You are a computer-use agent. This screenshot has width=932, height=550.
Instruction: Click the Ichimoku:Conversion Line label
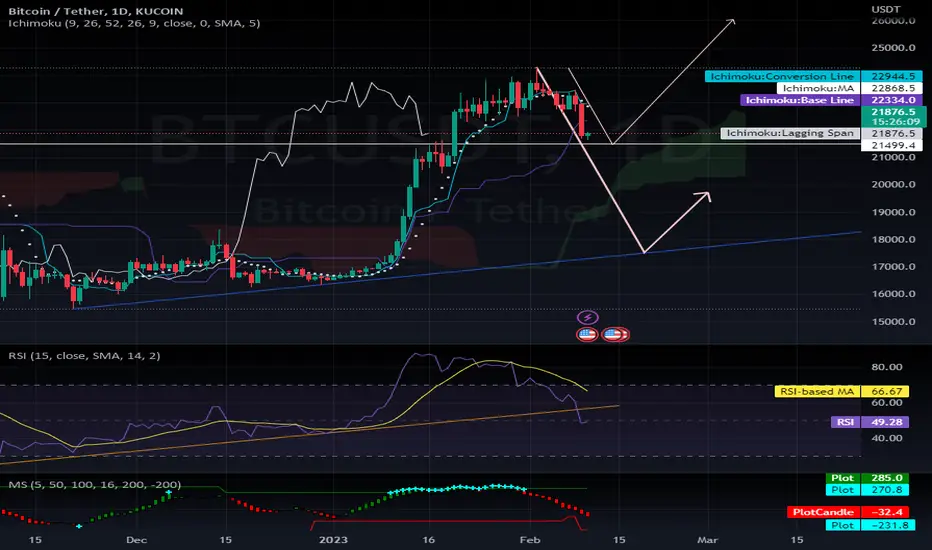[x=782, y=76]
